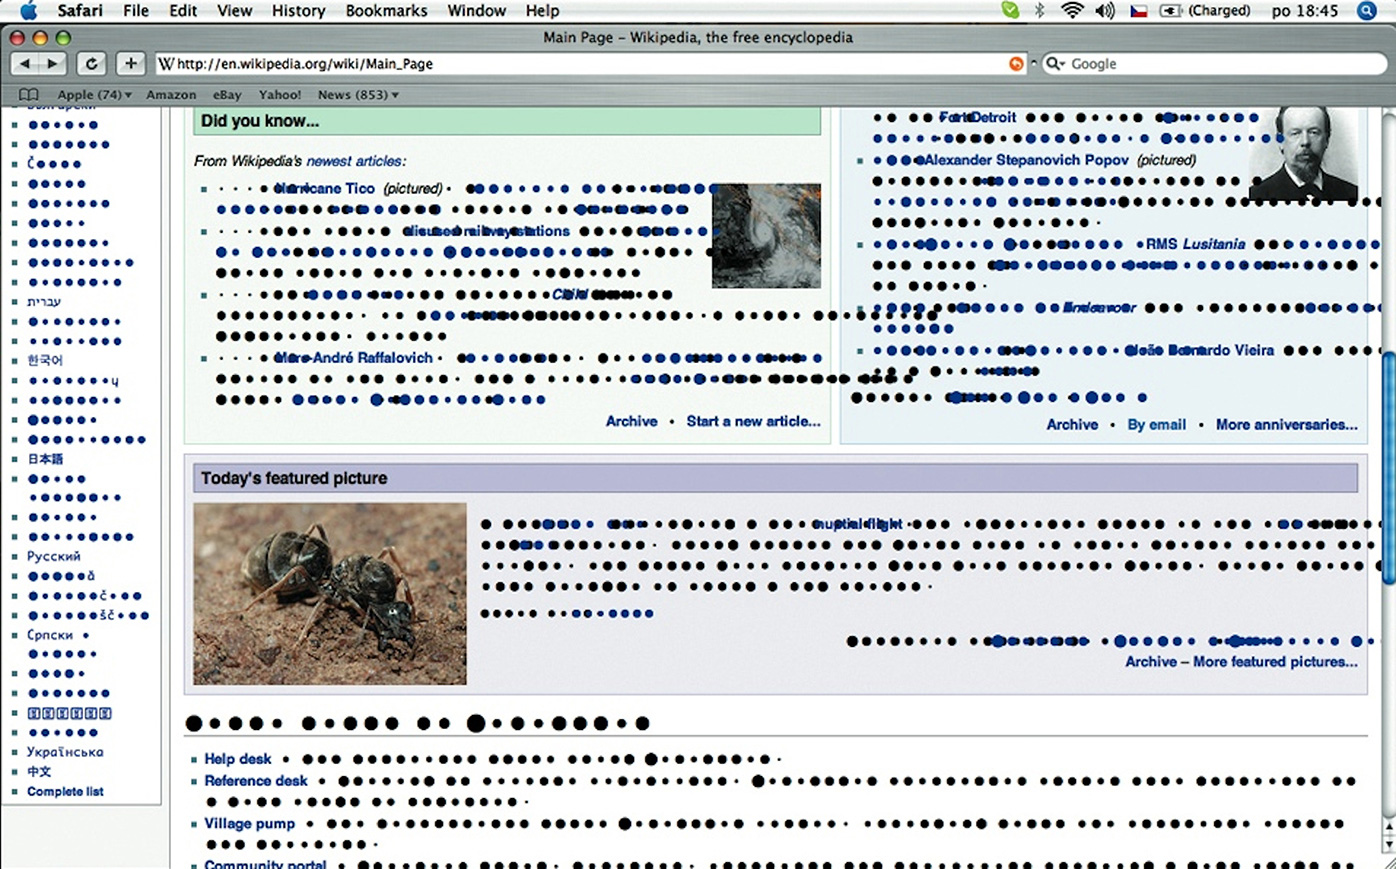Click the By email link
The image size is (1396, 869).
pos(1157,425)
